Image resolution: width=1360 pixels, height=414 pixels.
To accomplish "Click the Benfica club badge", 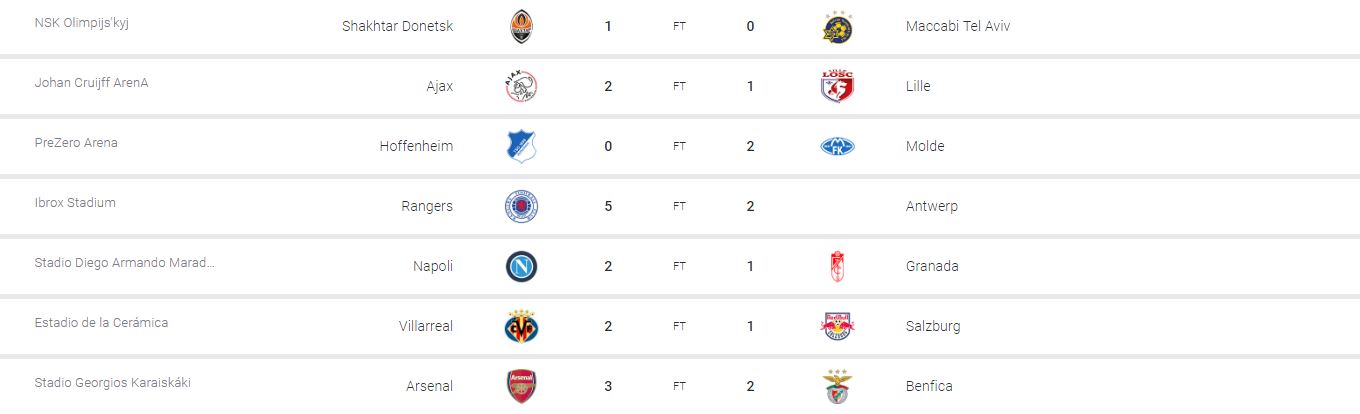I will click(x=836, y=386).
